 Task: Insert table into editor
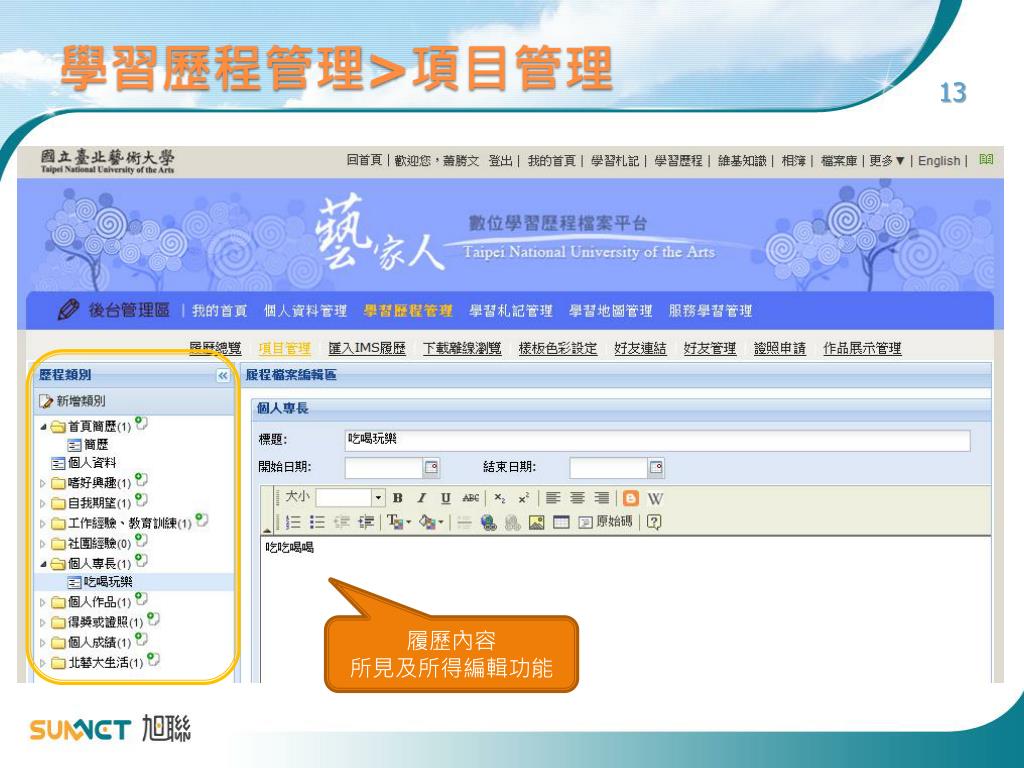click(561, 522)
